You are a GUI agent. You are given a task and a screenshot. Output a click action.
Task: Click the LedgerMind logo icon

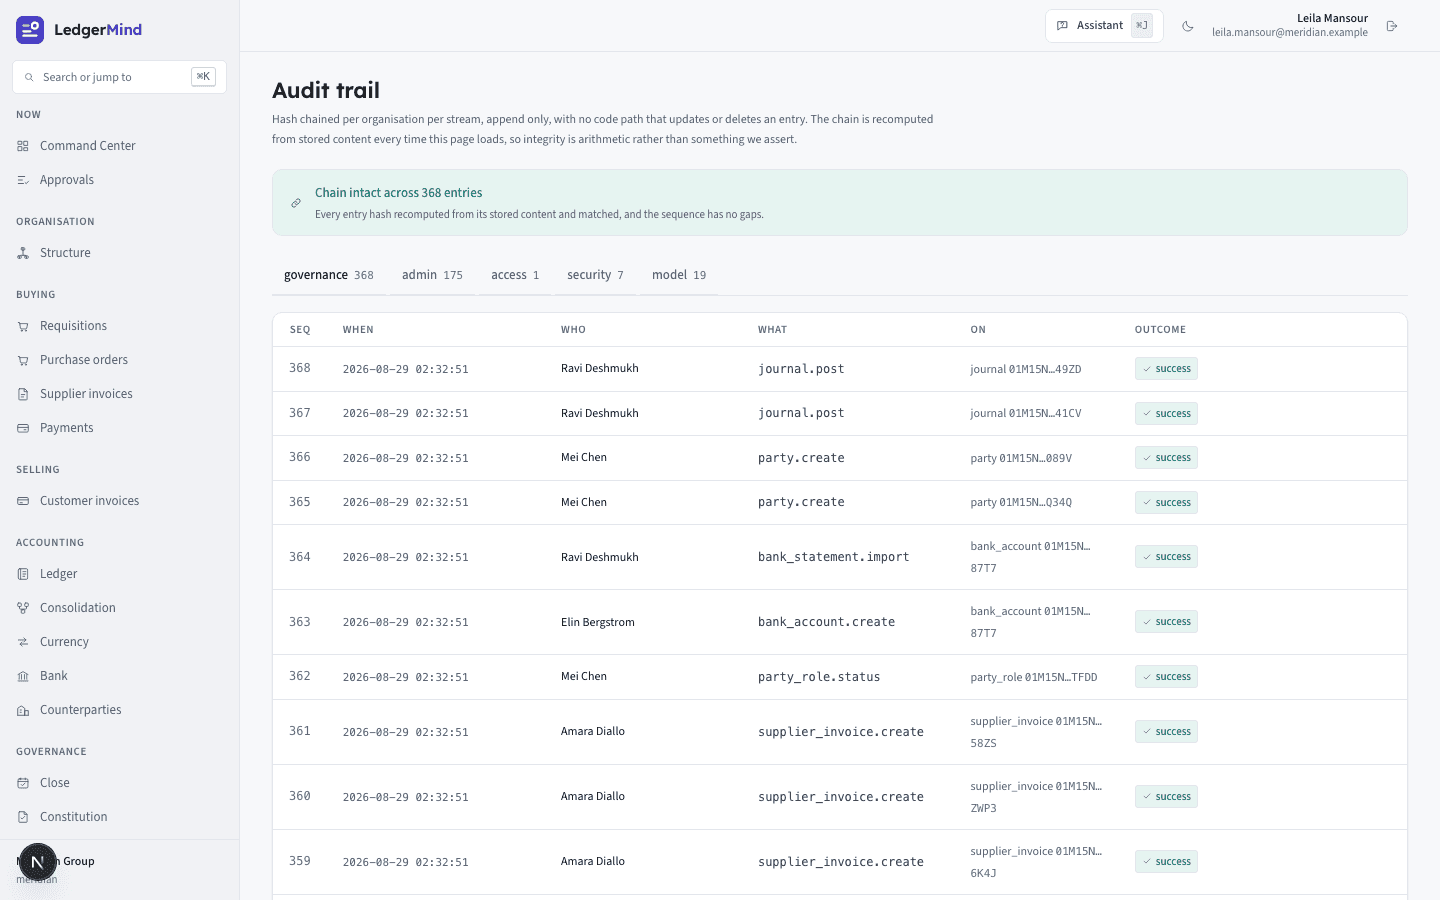click(30, 30)
